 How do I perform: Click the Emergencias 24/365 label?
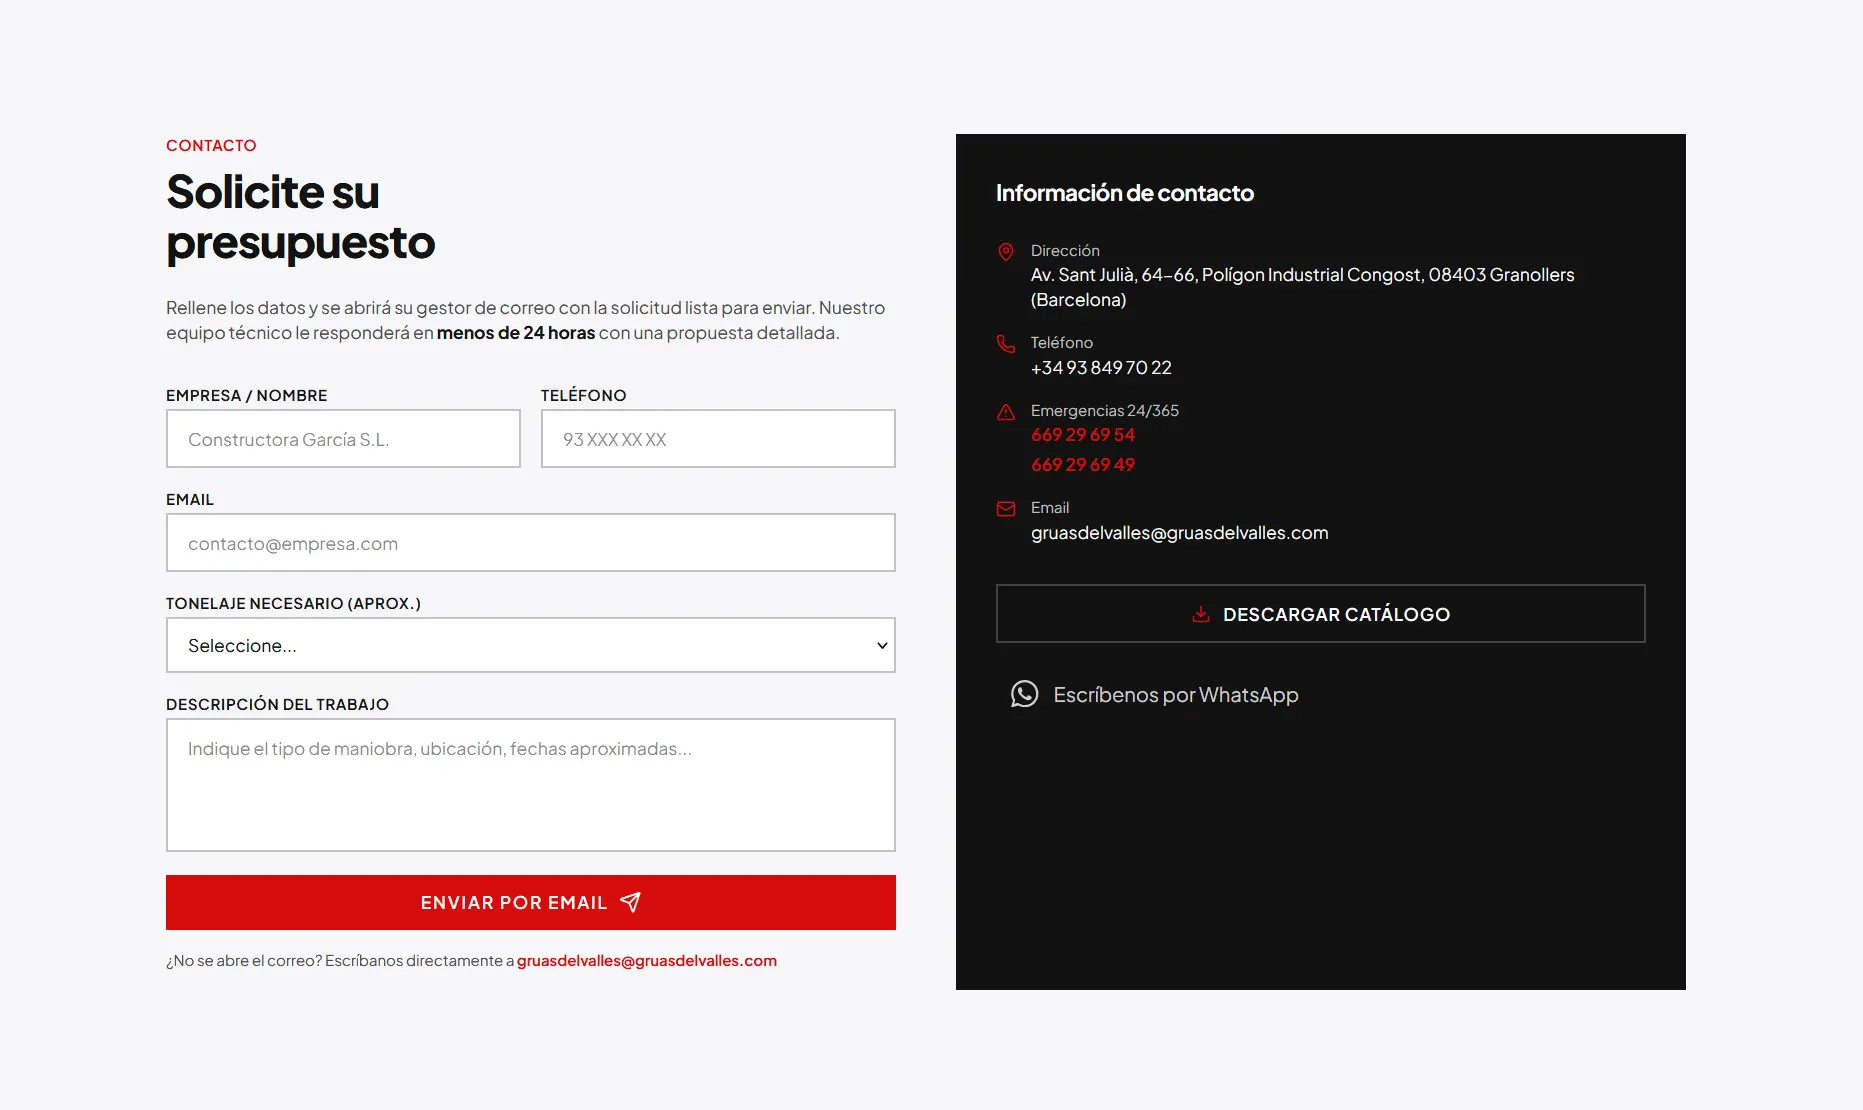(x=1105, y=411)
